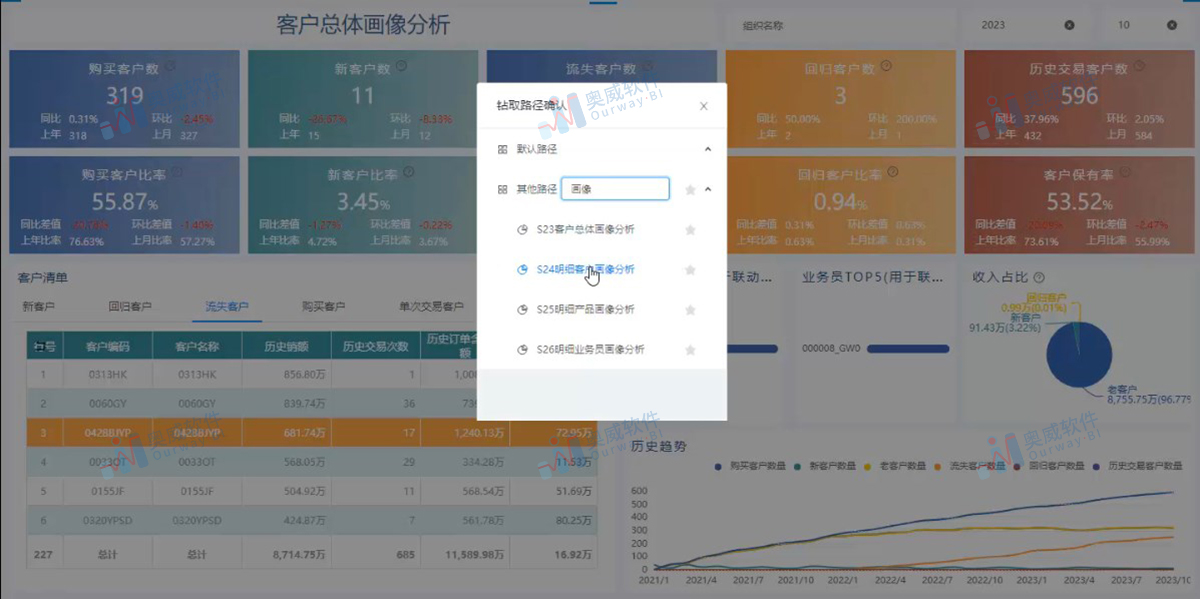This screenshot has height=599, width=1200.
Task: Click the 856.80万 sales value cell
Action: click(286, 374)
